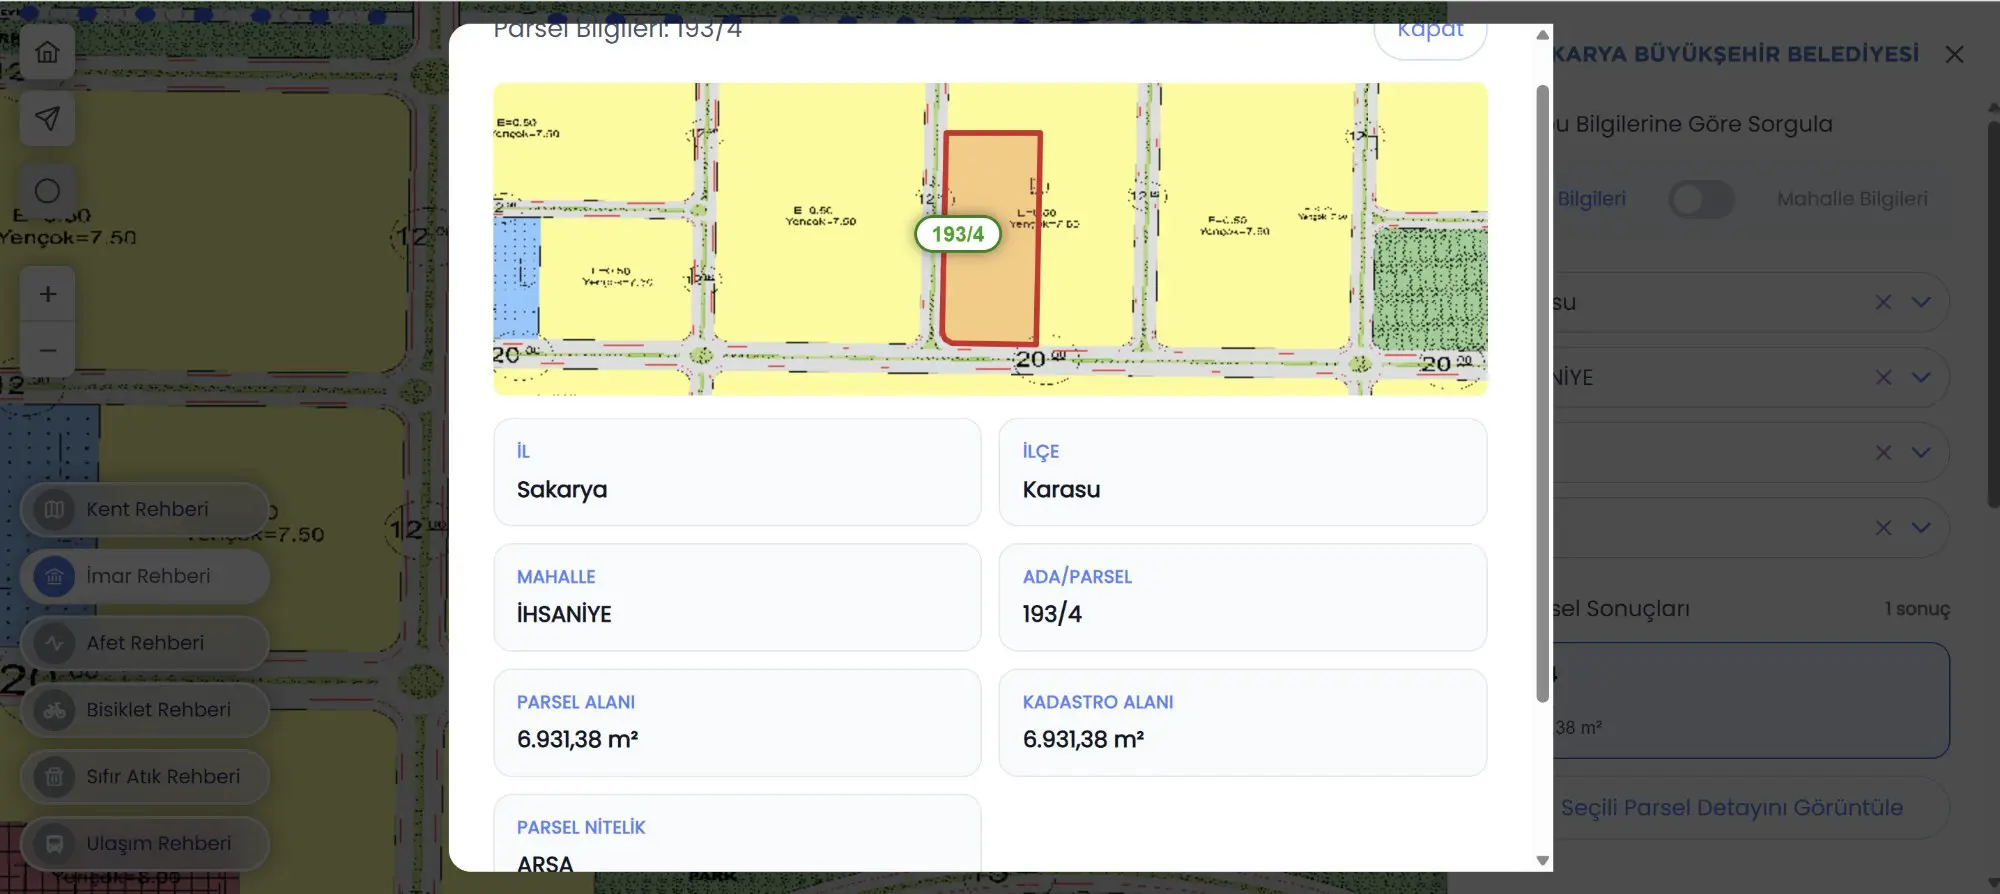Image resolution: width=2000 pixels, height=894 pixels.
Task: Close the parcel dialog with Kapat
Action: [x=1430, y=36]
